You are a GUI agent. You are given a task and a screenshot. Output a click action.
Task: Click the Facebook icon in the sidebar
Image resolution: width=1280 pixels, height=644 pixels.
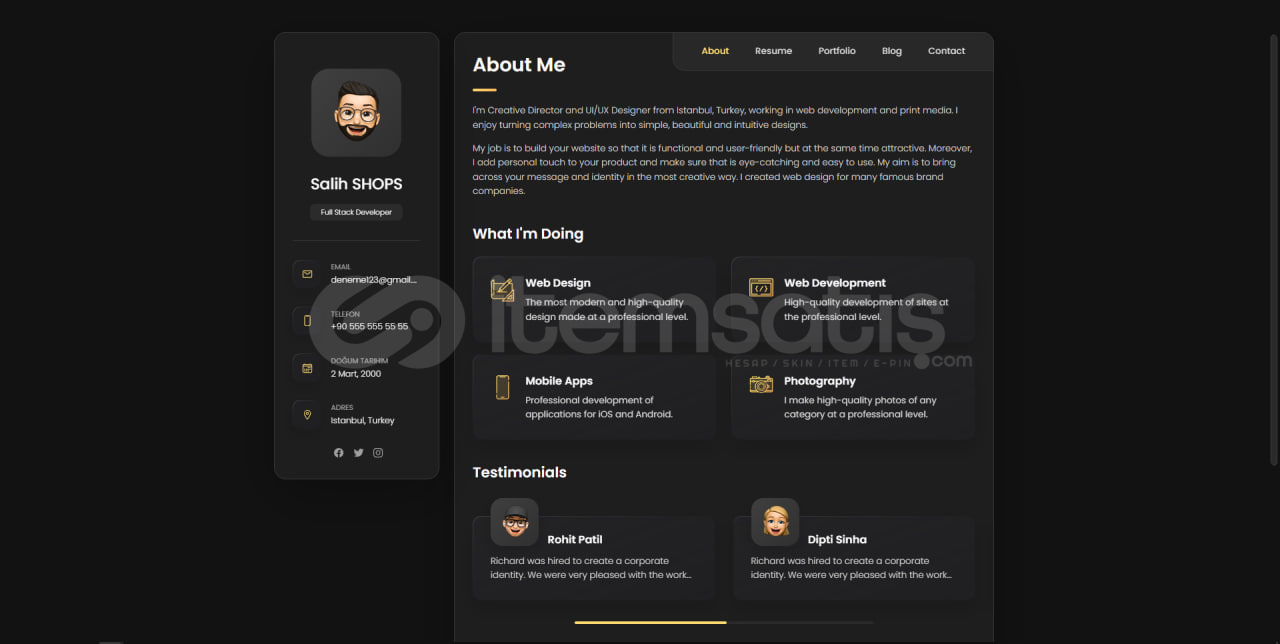click(338, 453)
